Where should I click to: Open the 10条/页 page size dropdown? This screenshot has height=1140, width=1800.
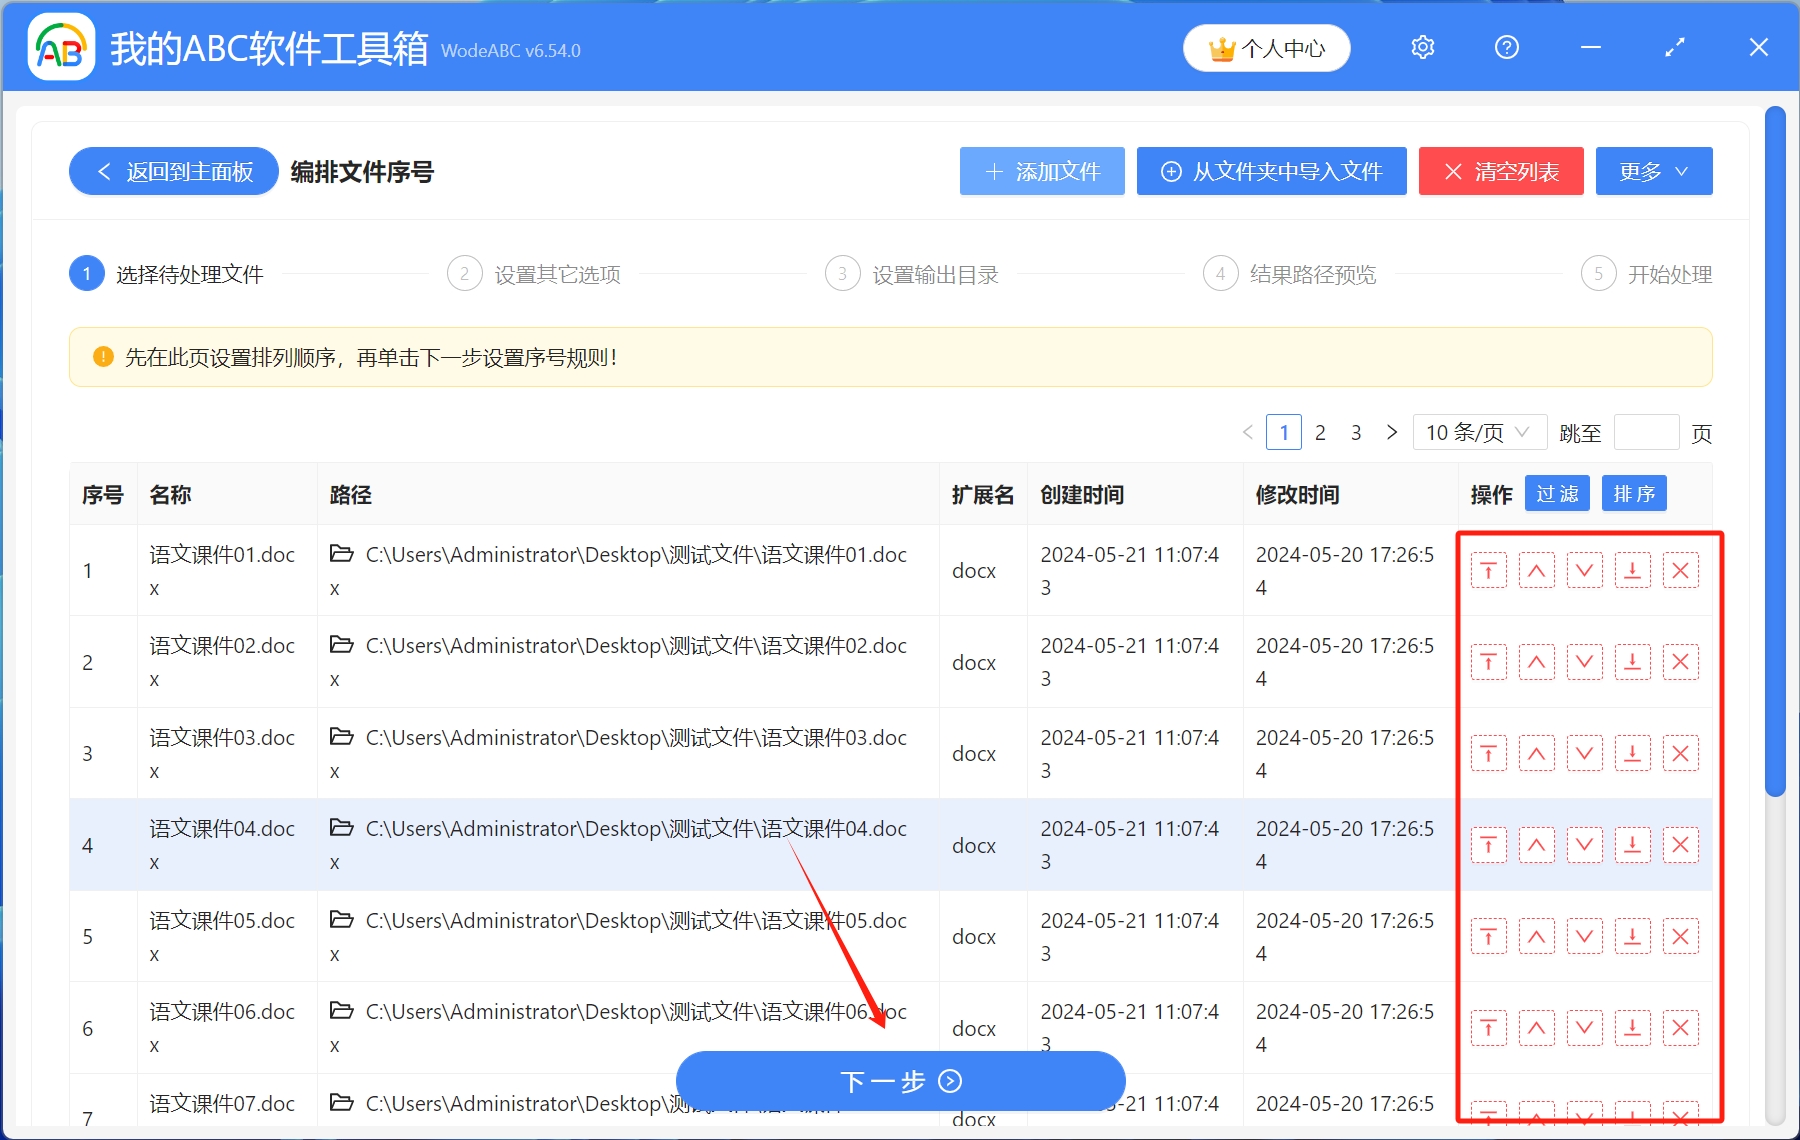pos(1479,432)
